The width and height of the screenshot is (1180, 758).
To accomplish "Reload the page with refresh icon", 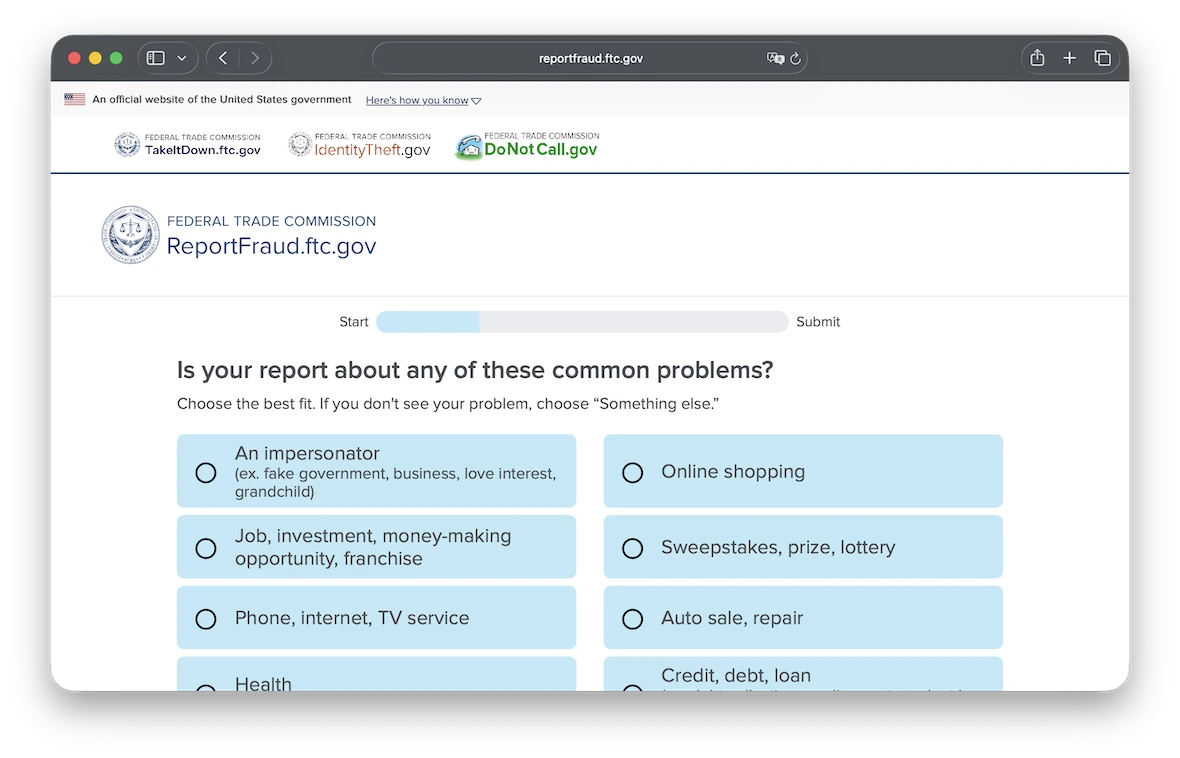I will pos(795,58).
